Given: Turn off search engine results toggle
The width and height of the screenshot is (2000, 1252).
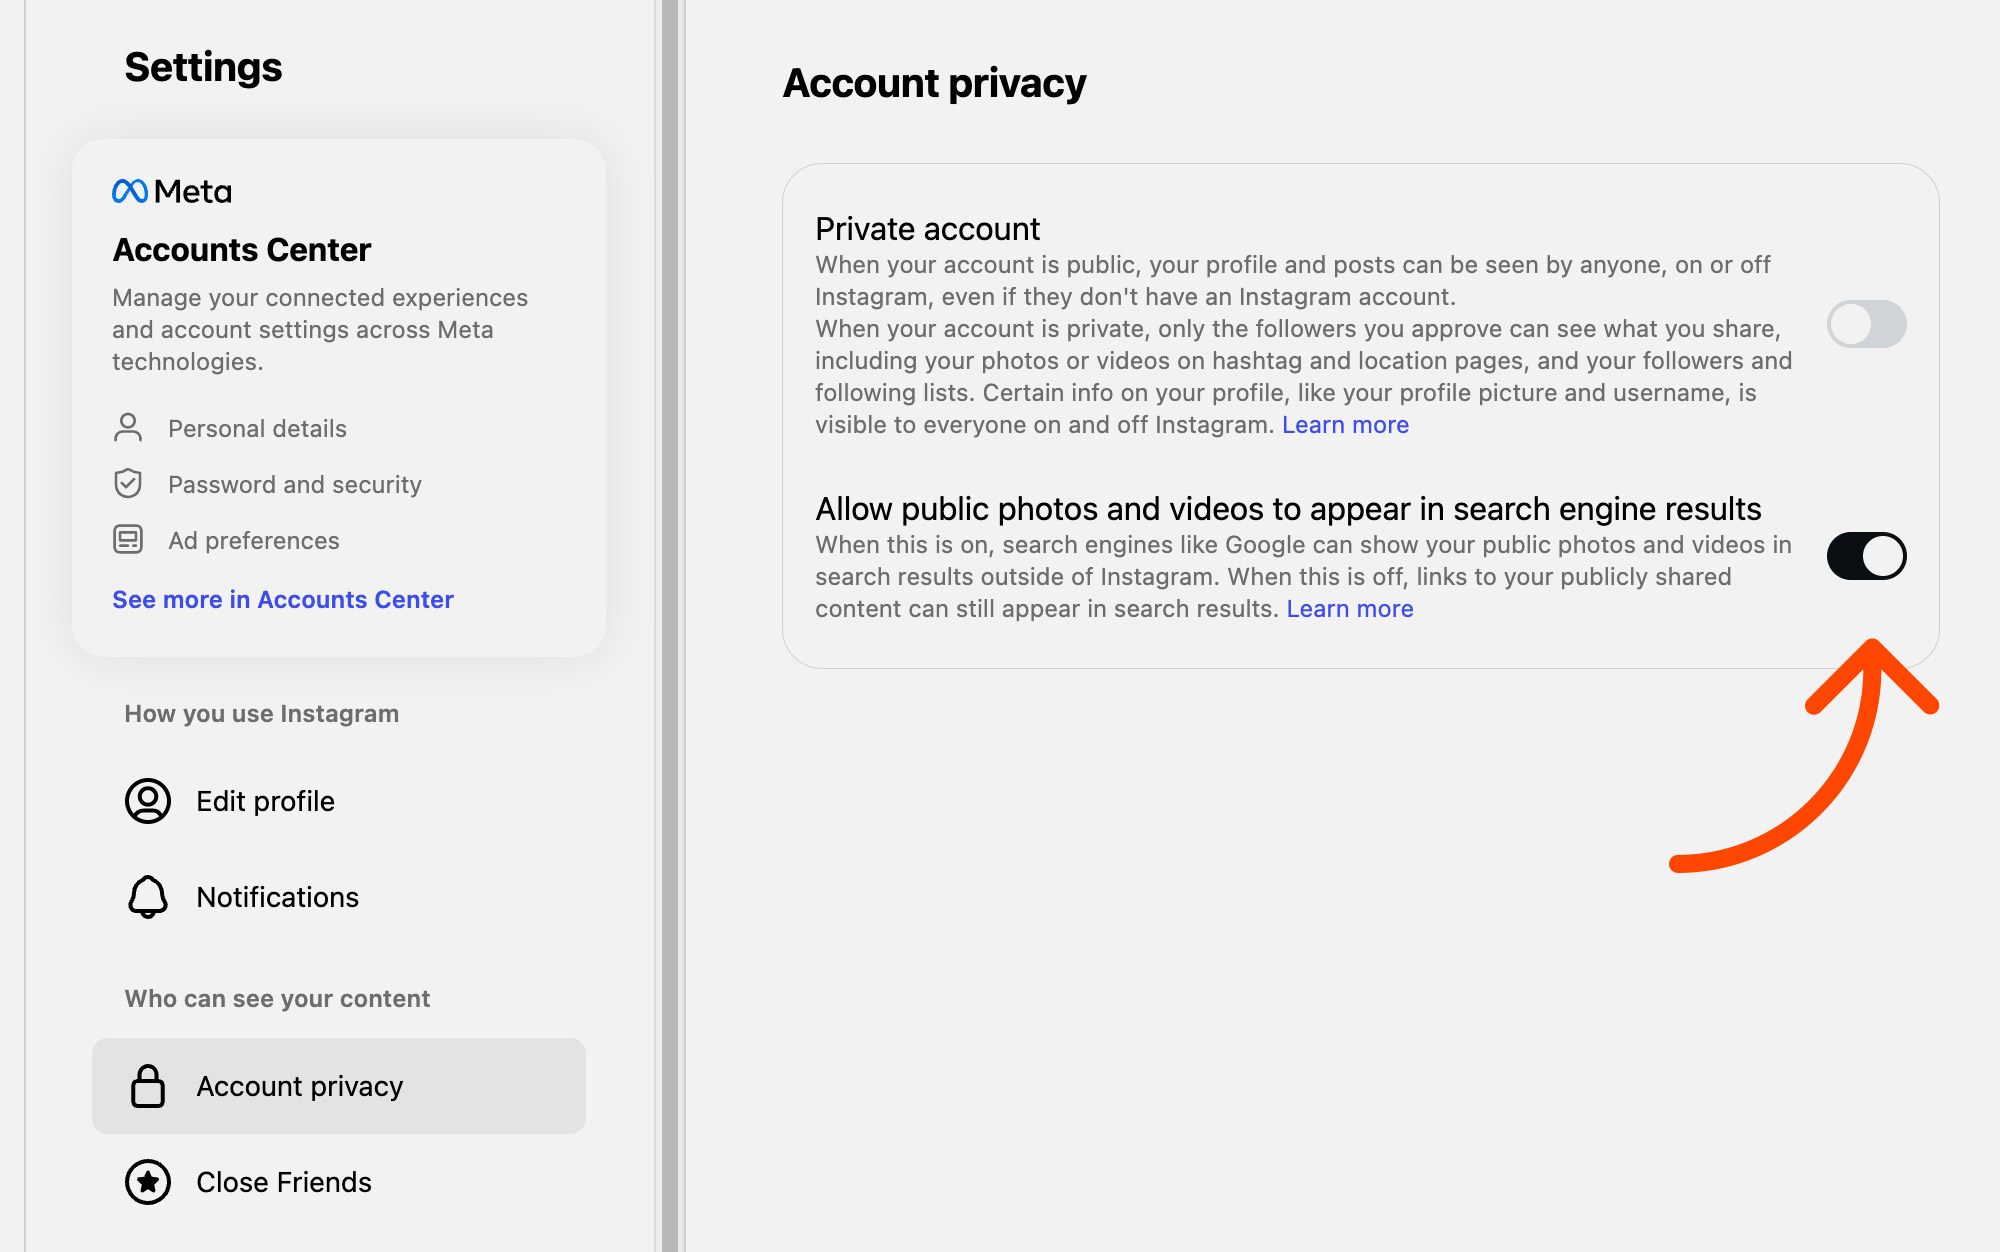Looking at the screenshot, I should click(x=1866, y=556).
